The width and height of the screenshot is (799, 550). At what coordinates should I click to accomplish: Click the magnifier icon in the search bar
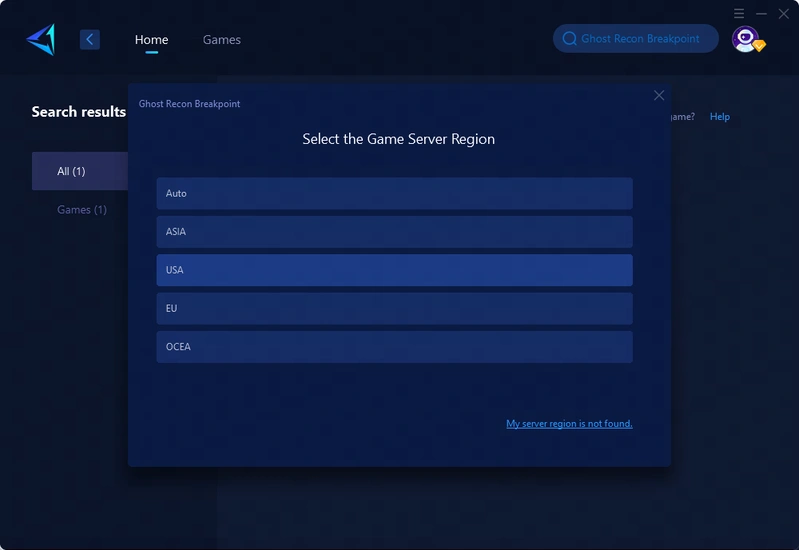pyautogui.click(x=569, y=39)
